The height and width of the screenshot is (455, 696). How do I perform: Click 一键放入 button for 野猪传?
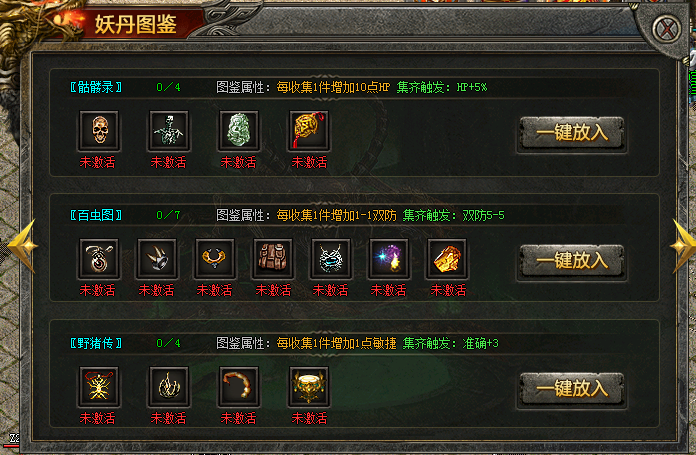pyautogui.click(x=572, y=389)
